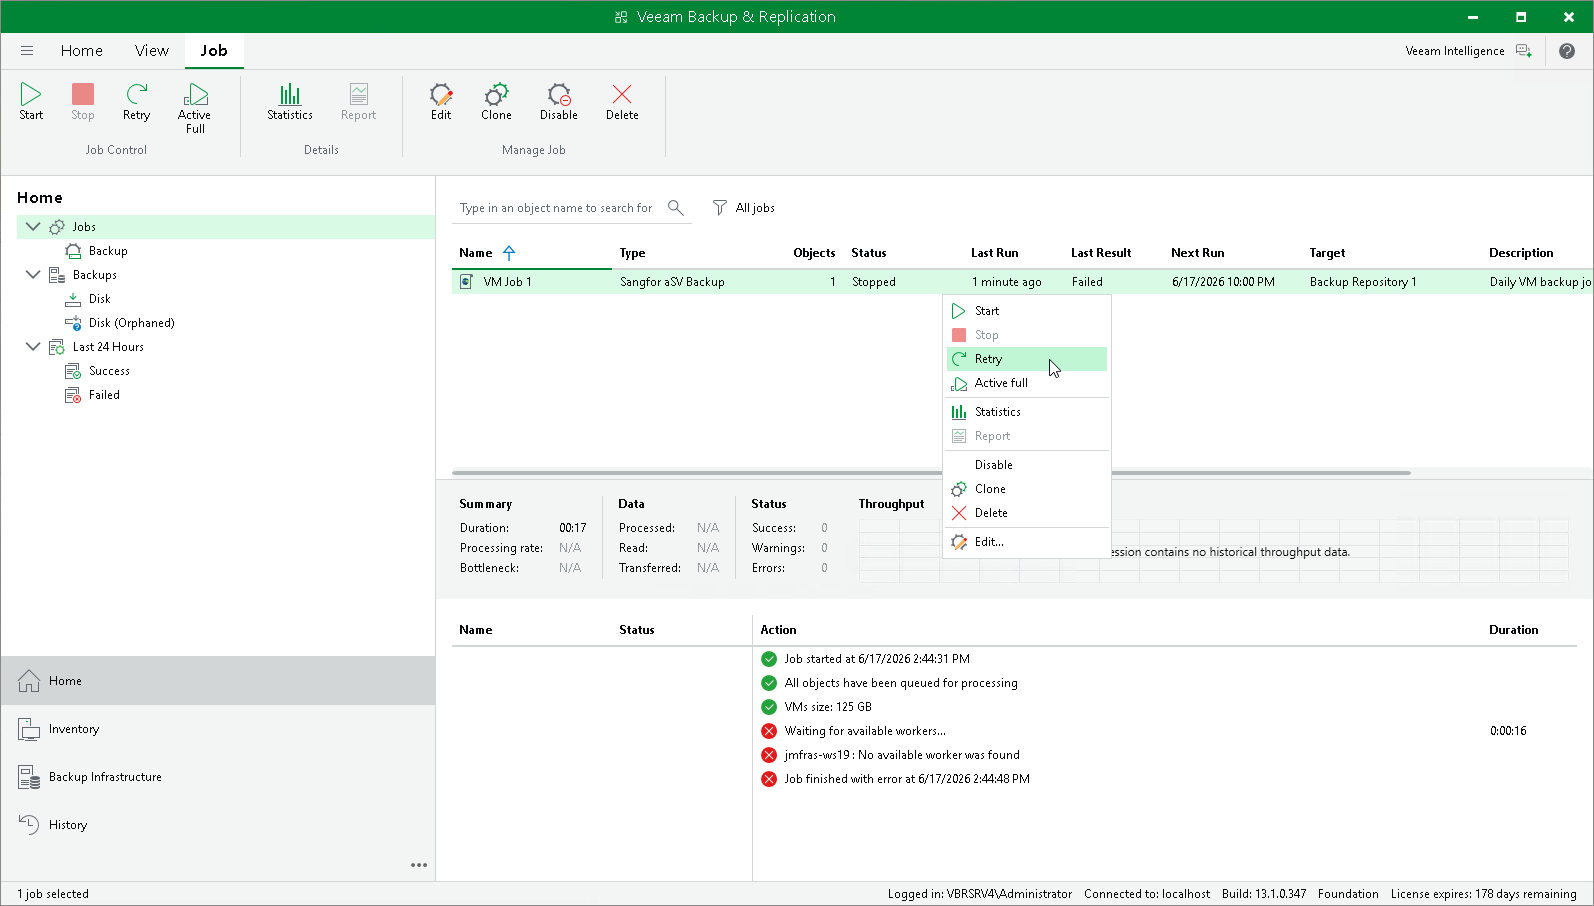The image size is (1594, 906).
Task: Delete the job using the ribbon icon
Action: pos(622,95)
